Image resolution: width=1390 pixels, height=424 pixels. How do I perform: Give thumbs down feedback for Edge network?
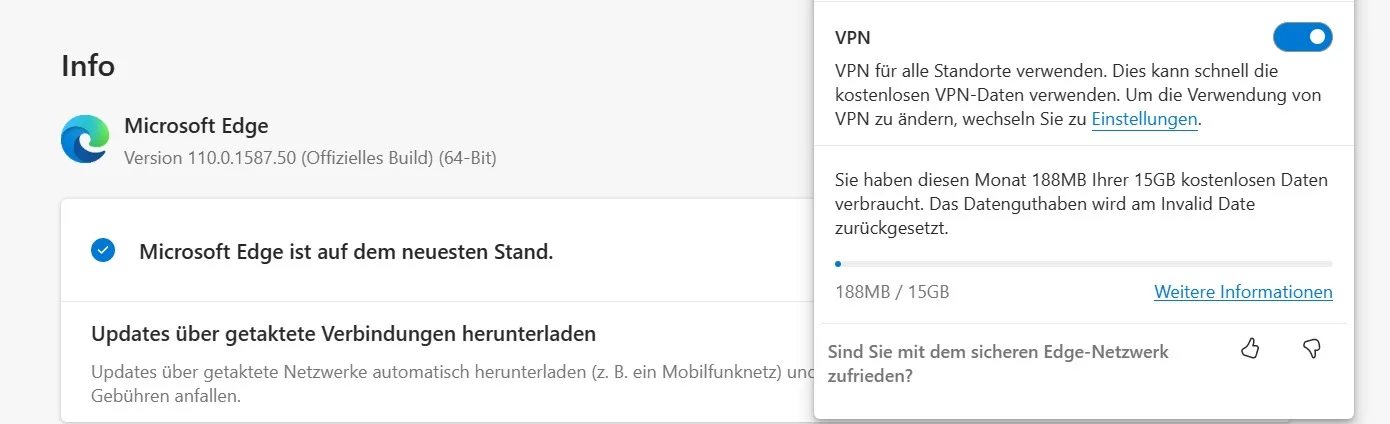coord(1312,348)
